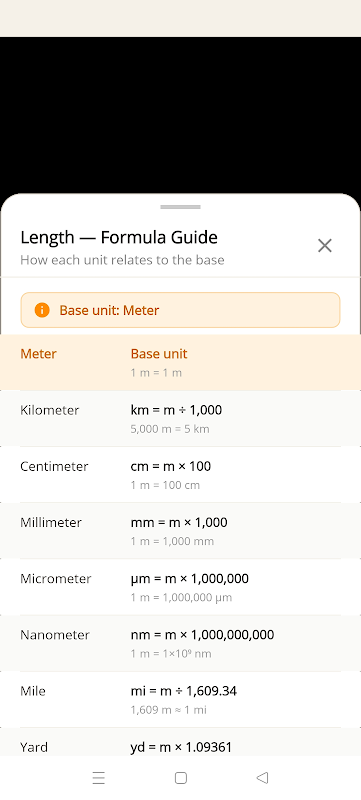Tap the 5,000 m = 5 km example
Image resolution: width=361 pixels, height=800 pixels.
(x=170, y=429)
